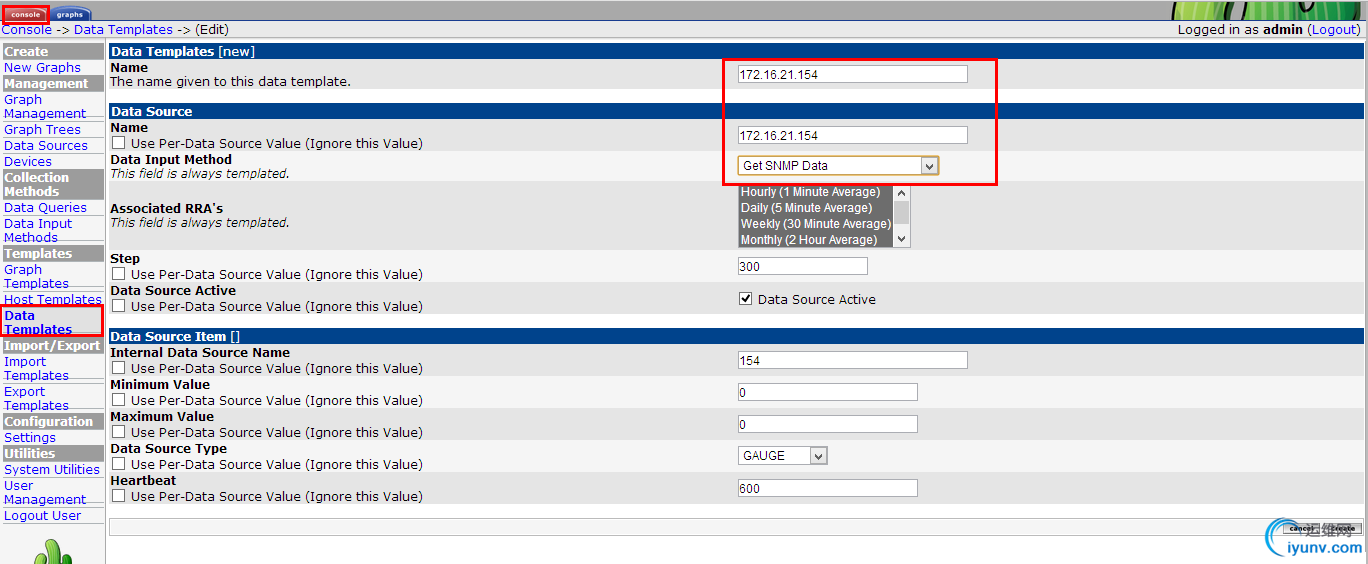This screenshot has height=564, width=1368.
Task: Open User Management in sidebar
Action: 45,492
